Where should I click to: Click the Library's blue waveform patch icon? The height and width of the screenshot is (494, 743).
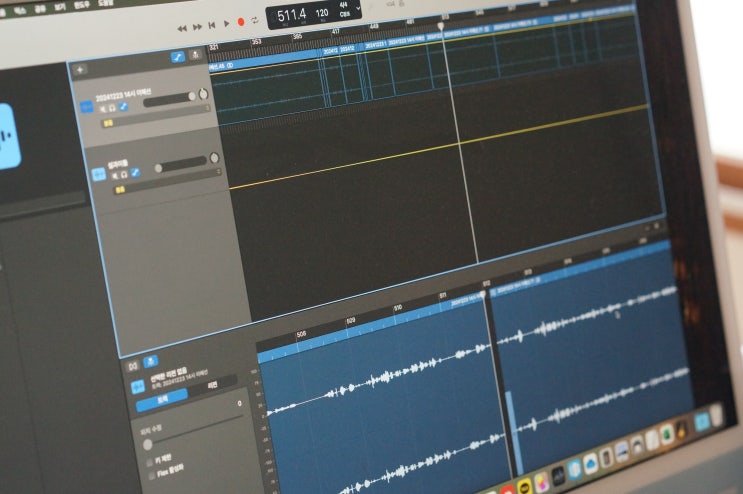(9, 136)
